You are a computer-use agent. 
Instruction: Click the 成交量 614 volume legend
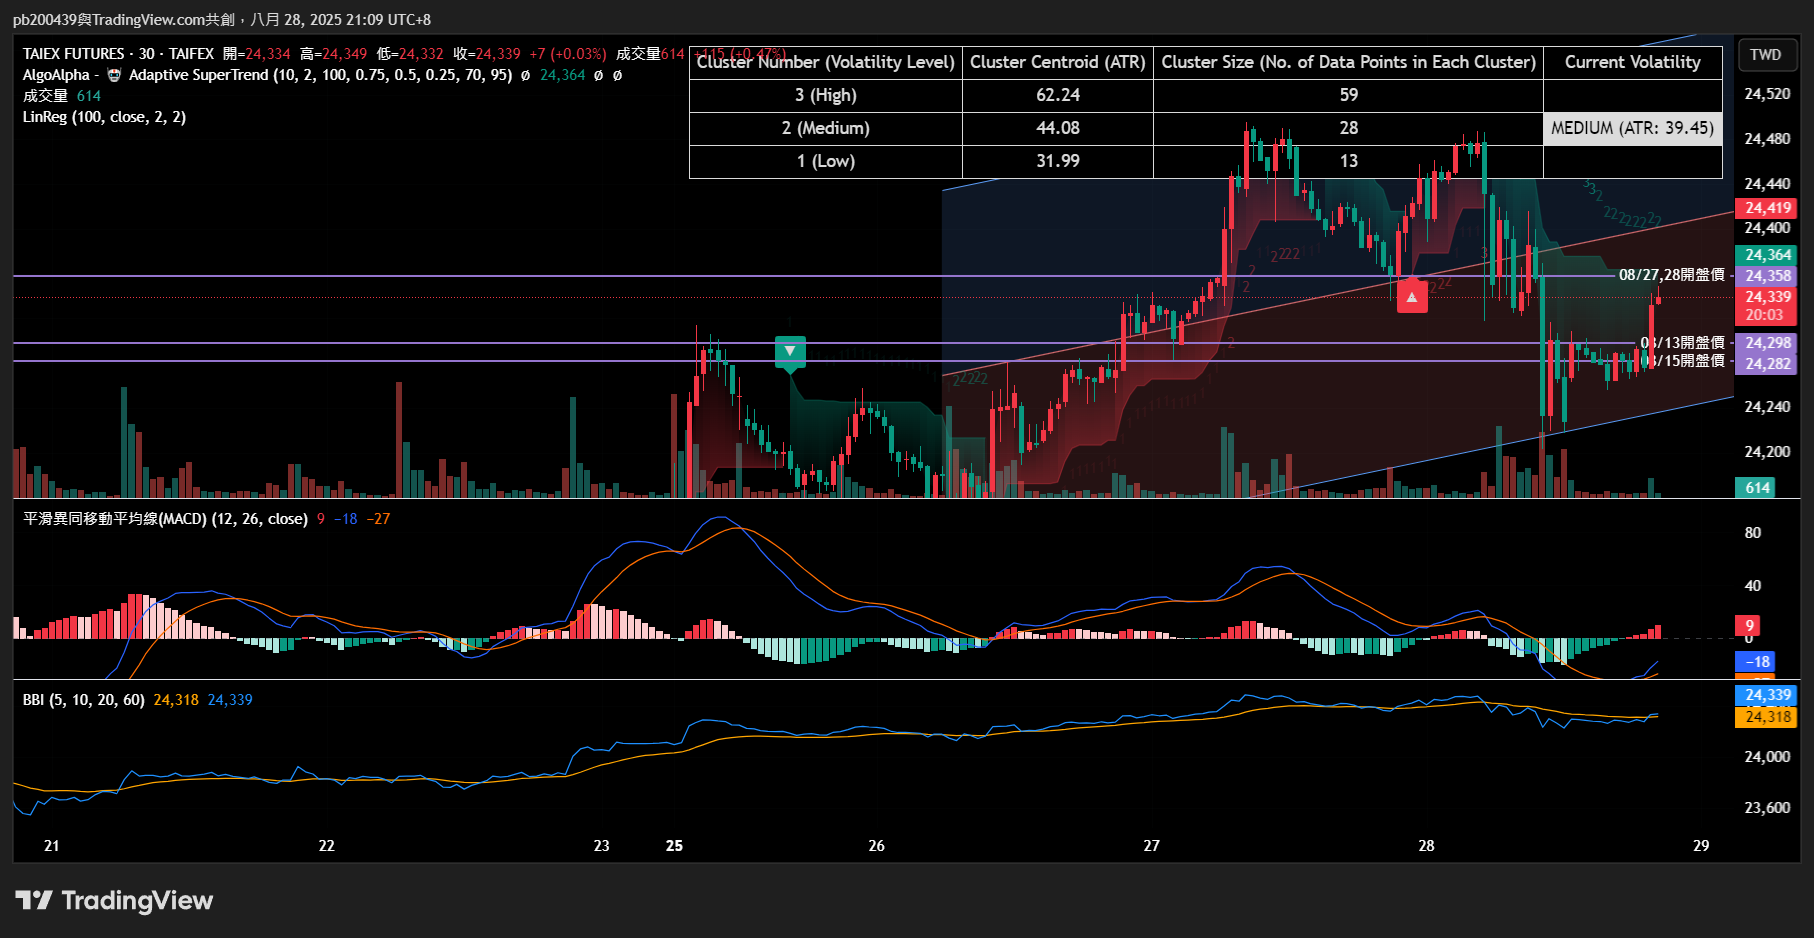62,96
